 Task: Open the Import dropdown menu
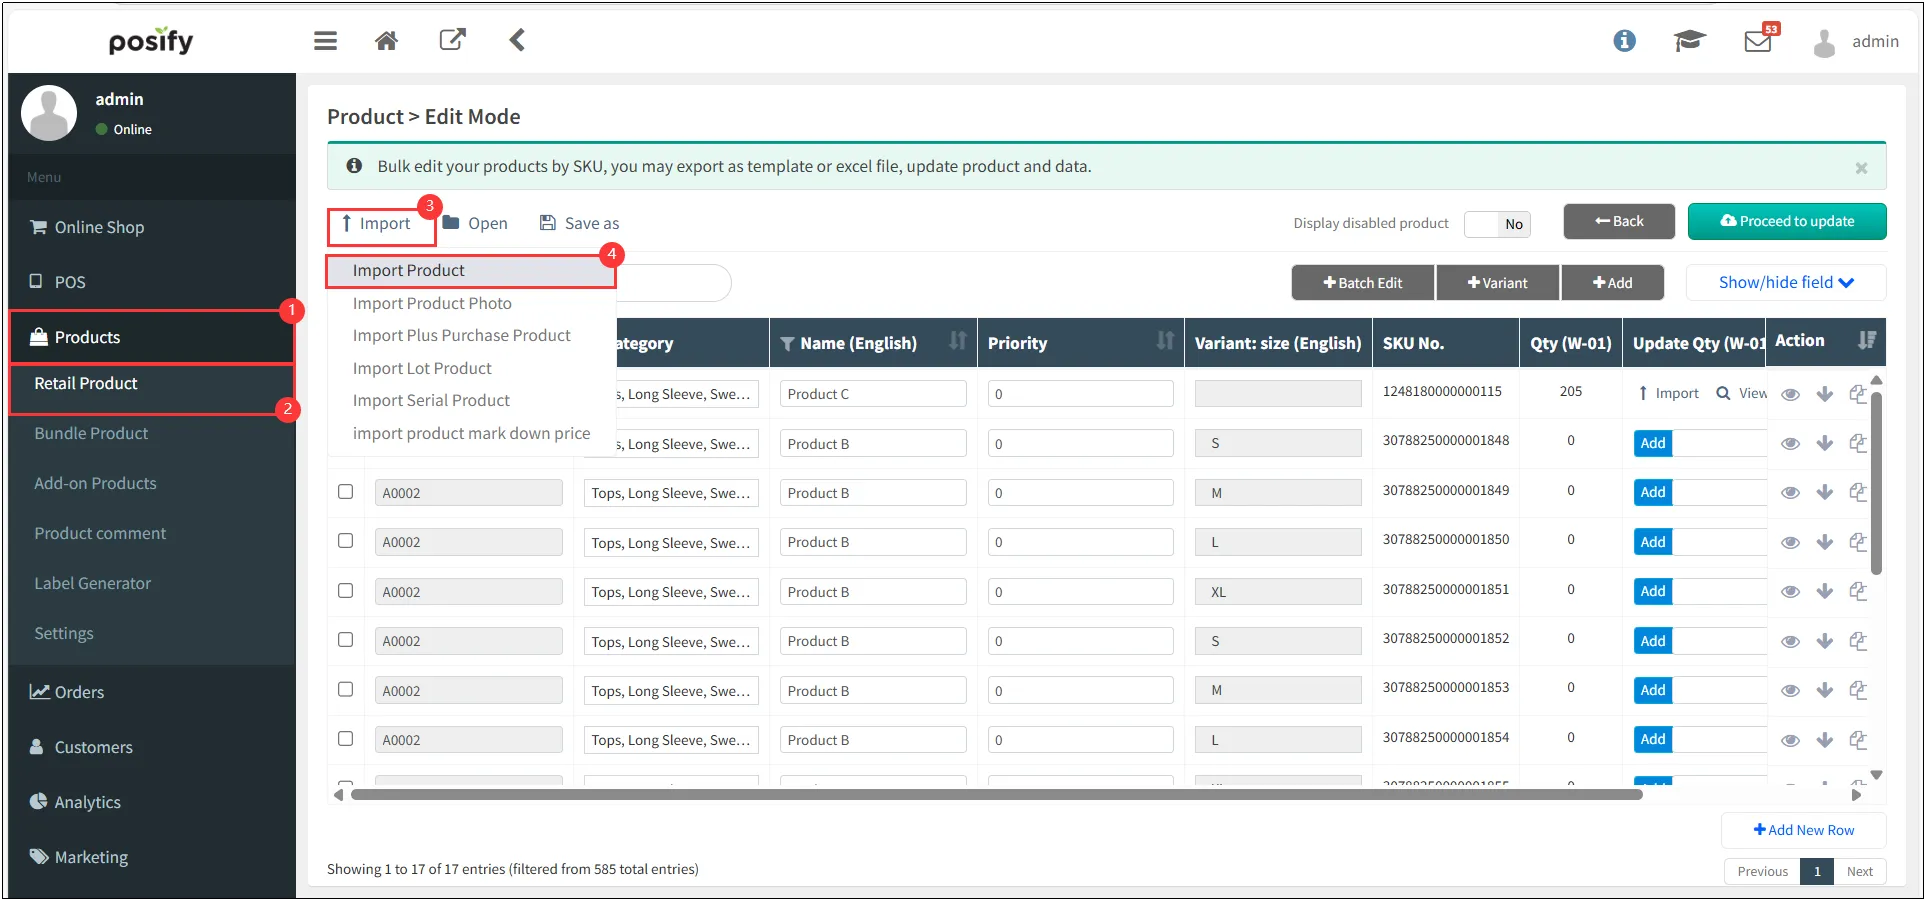point(377,224)
